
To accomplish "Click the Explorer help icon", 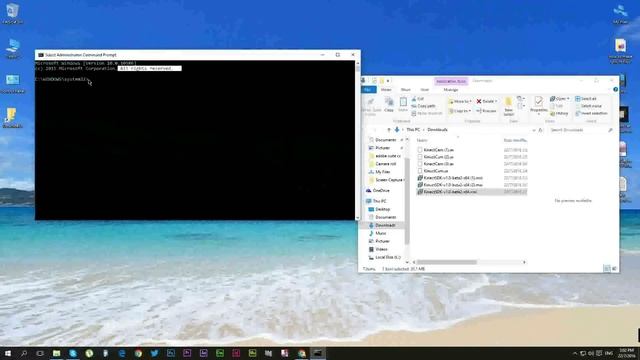I will point(615,89).
